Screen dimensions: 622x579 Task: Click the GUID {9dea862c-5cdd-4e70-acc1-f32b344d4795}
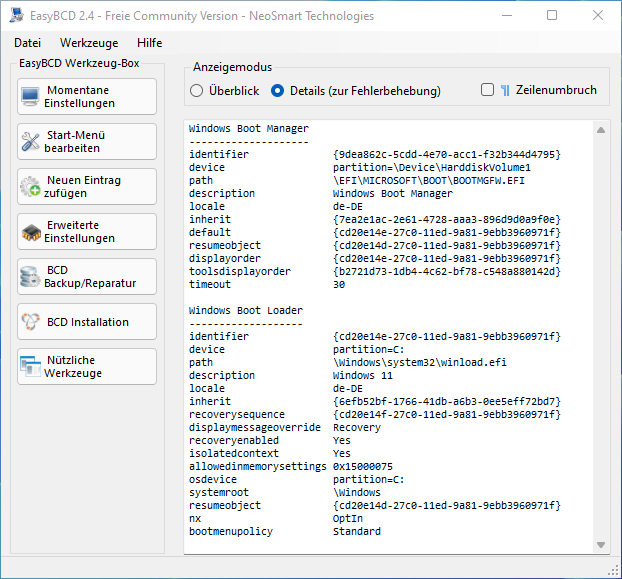coord(447,154)
